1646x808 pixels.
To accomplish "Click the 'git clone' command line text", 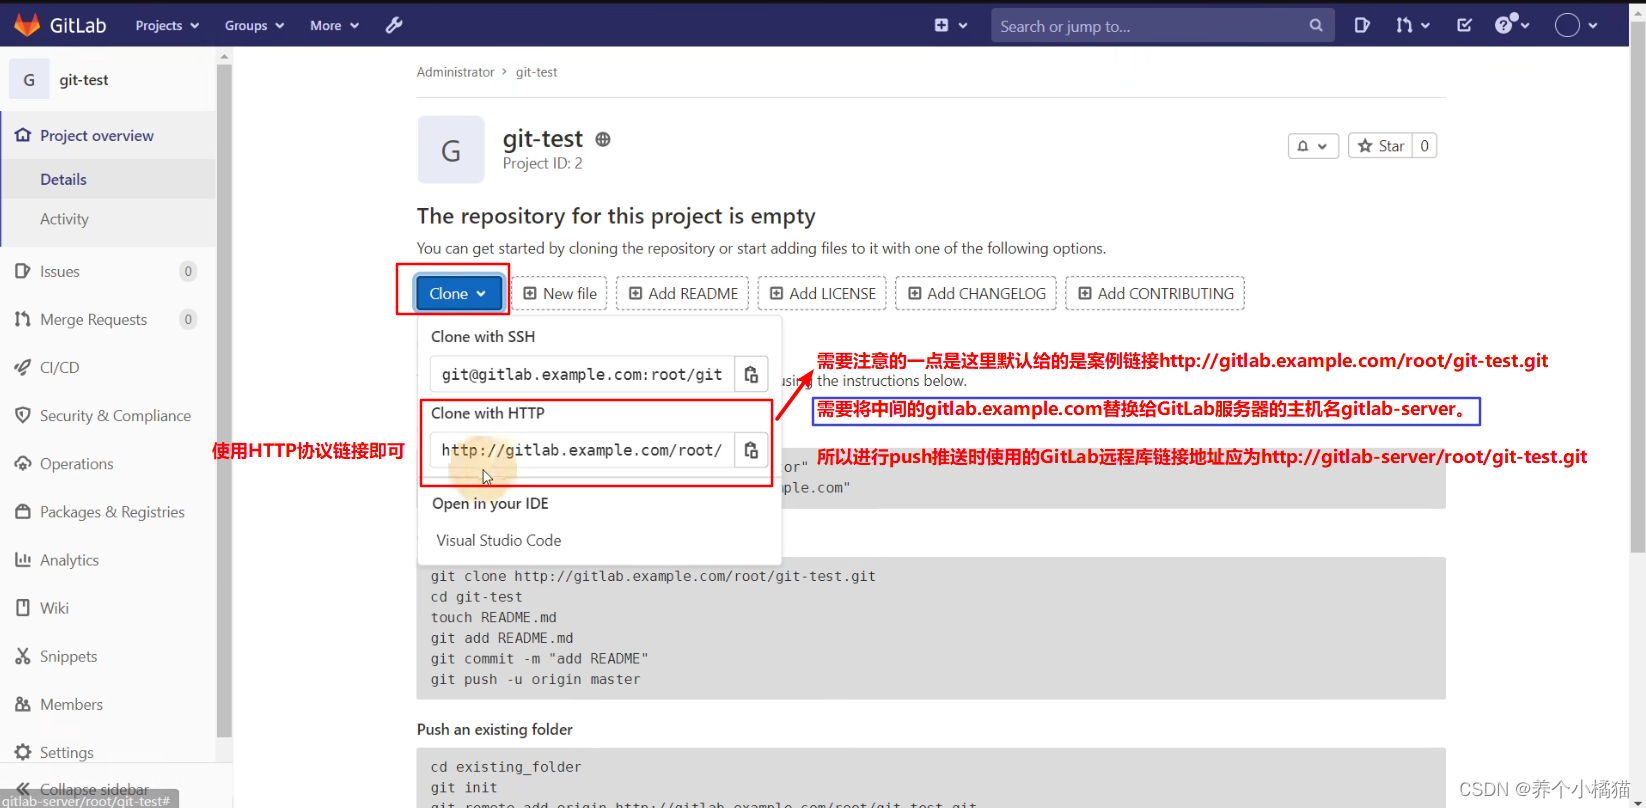I will (x=653, y=576).
